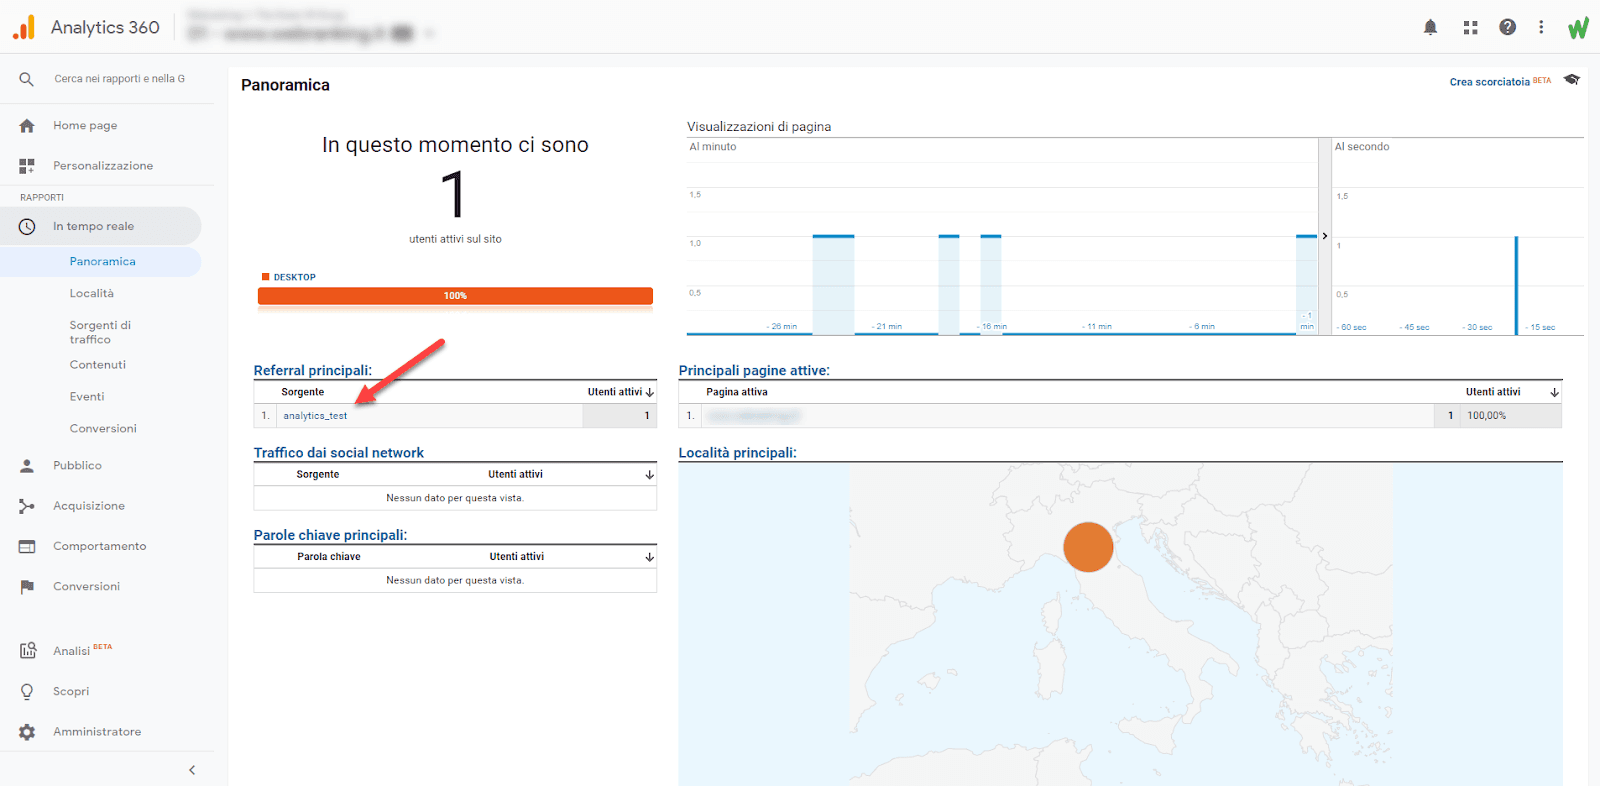Click the notifications bell icon
1600x786 pixels.
pyautogui.click(x=1430, y=27)
